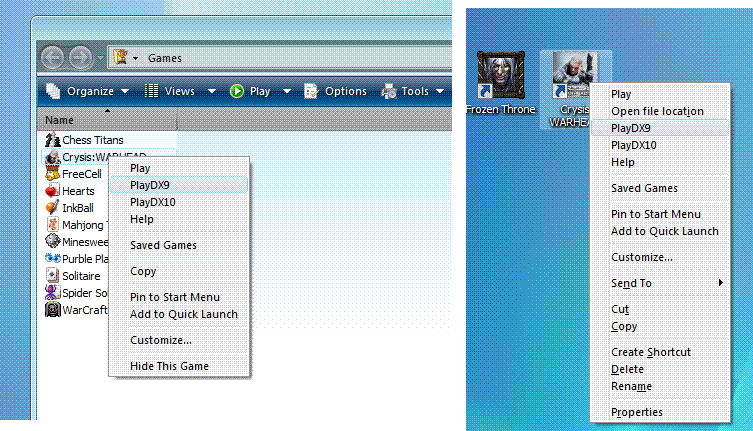Expand the Organize dropdown arrow
Viewport: 753px width, 431px height.
[125, 91]
